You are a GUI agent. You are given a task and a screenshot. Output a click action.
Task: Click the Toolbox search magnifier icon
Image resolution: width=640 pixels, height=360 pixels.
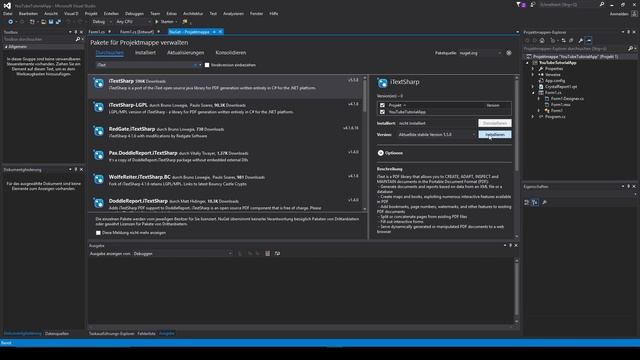click(78, 39)
